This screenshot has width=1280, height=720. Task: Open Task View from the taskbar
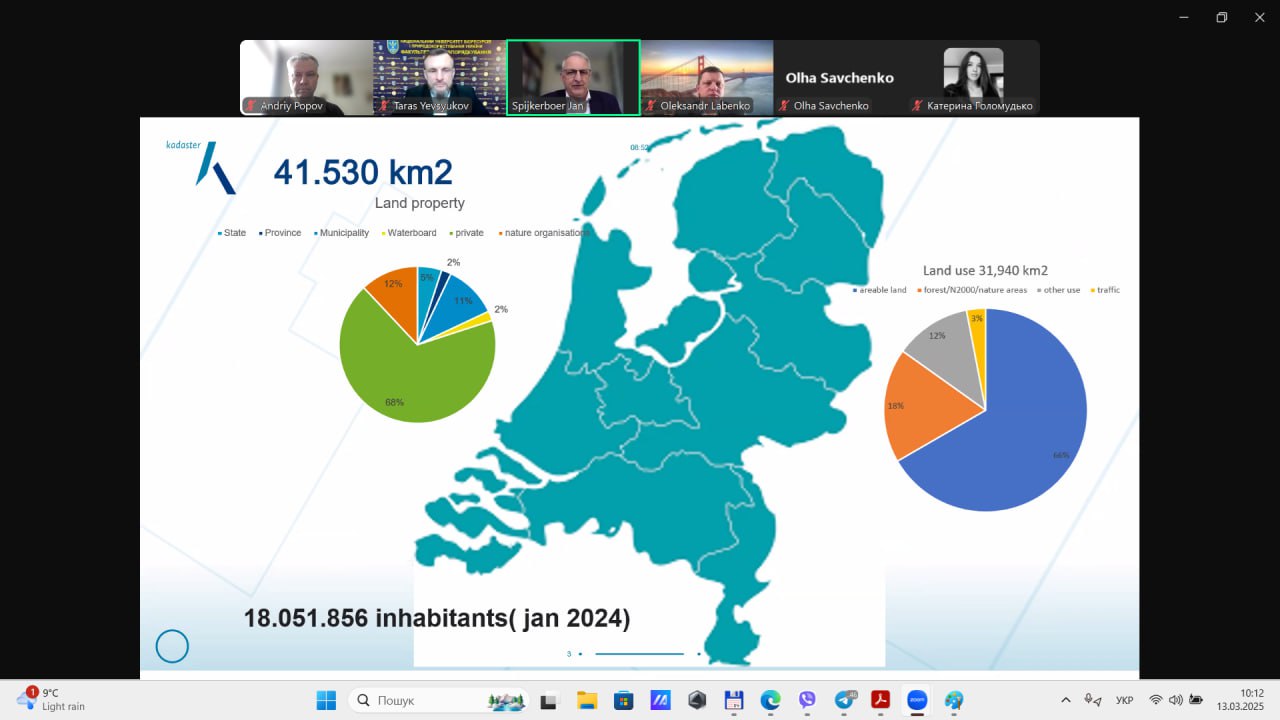548,700
